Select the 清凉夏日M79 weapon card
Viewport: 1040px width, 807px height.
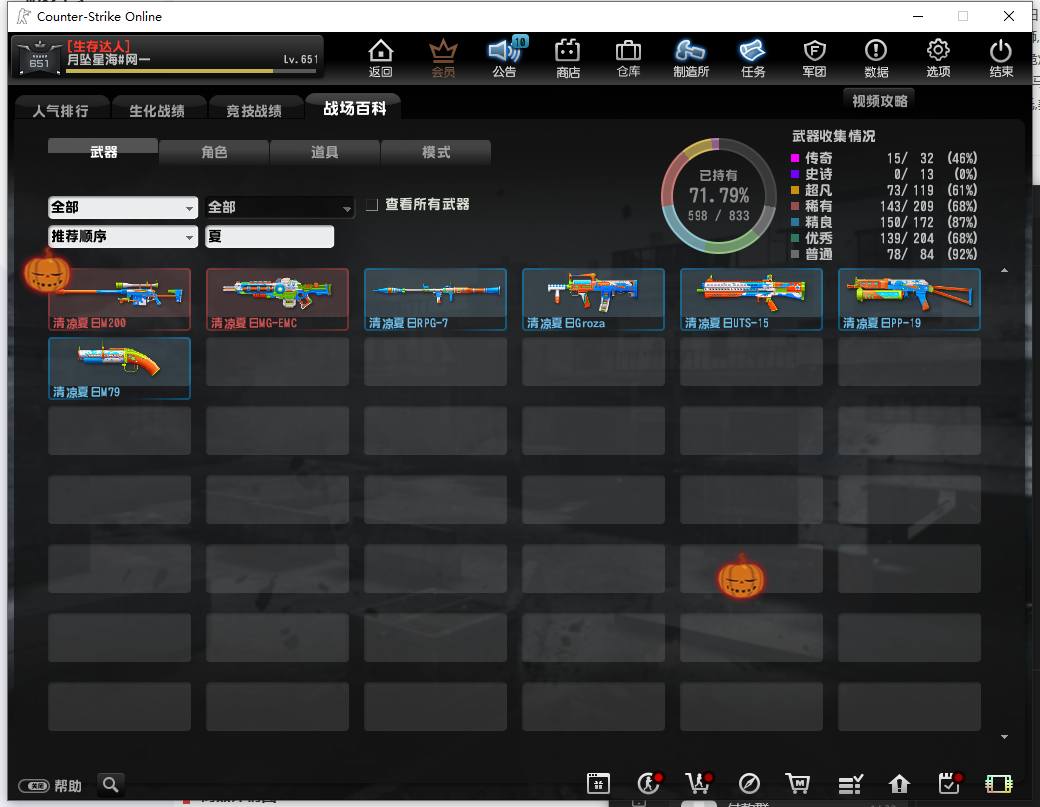pyautogui.click(x=119, y=368)
